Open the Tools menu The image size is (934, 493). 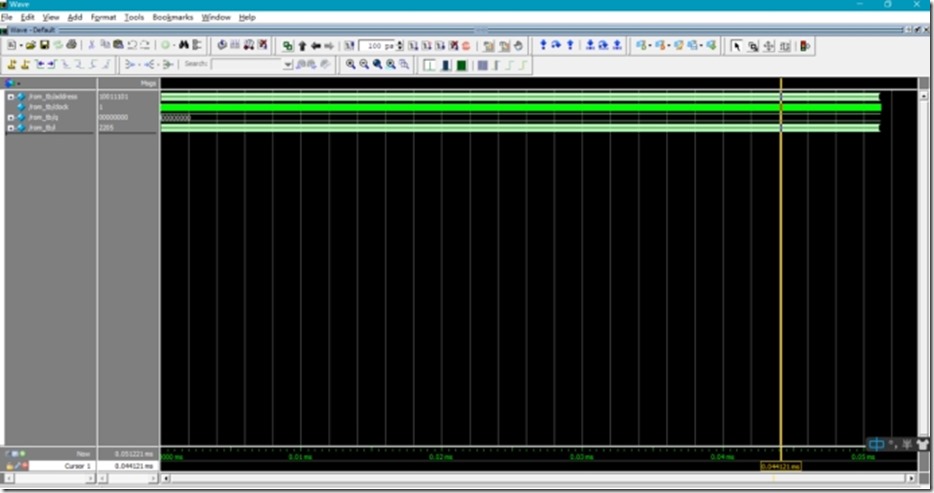pos(134,17)
